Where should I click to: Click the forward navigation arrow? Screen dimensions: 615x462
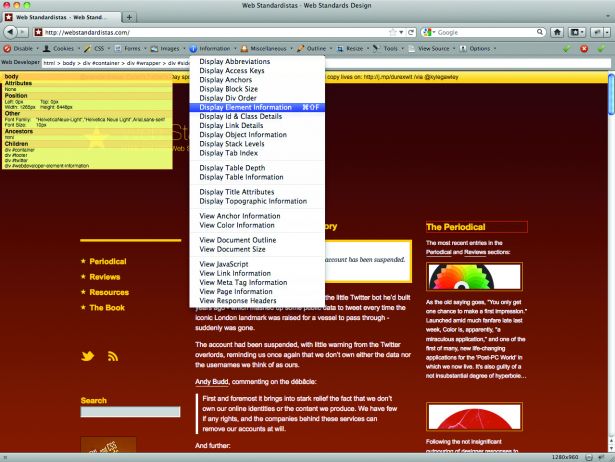pyautogui.click(x=23, y=32)
